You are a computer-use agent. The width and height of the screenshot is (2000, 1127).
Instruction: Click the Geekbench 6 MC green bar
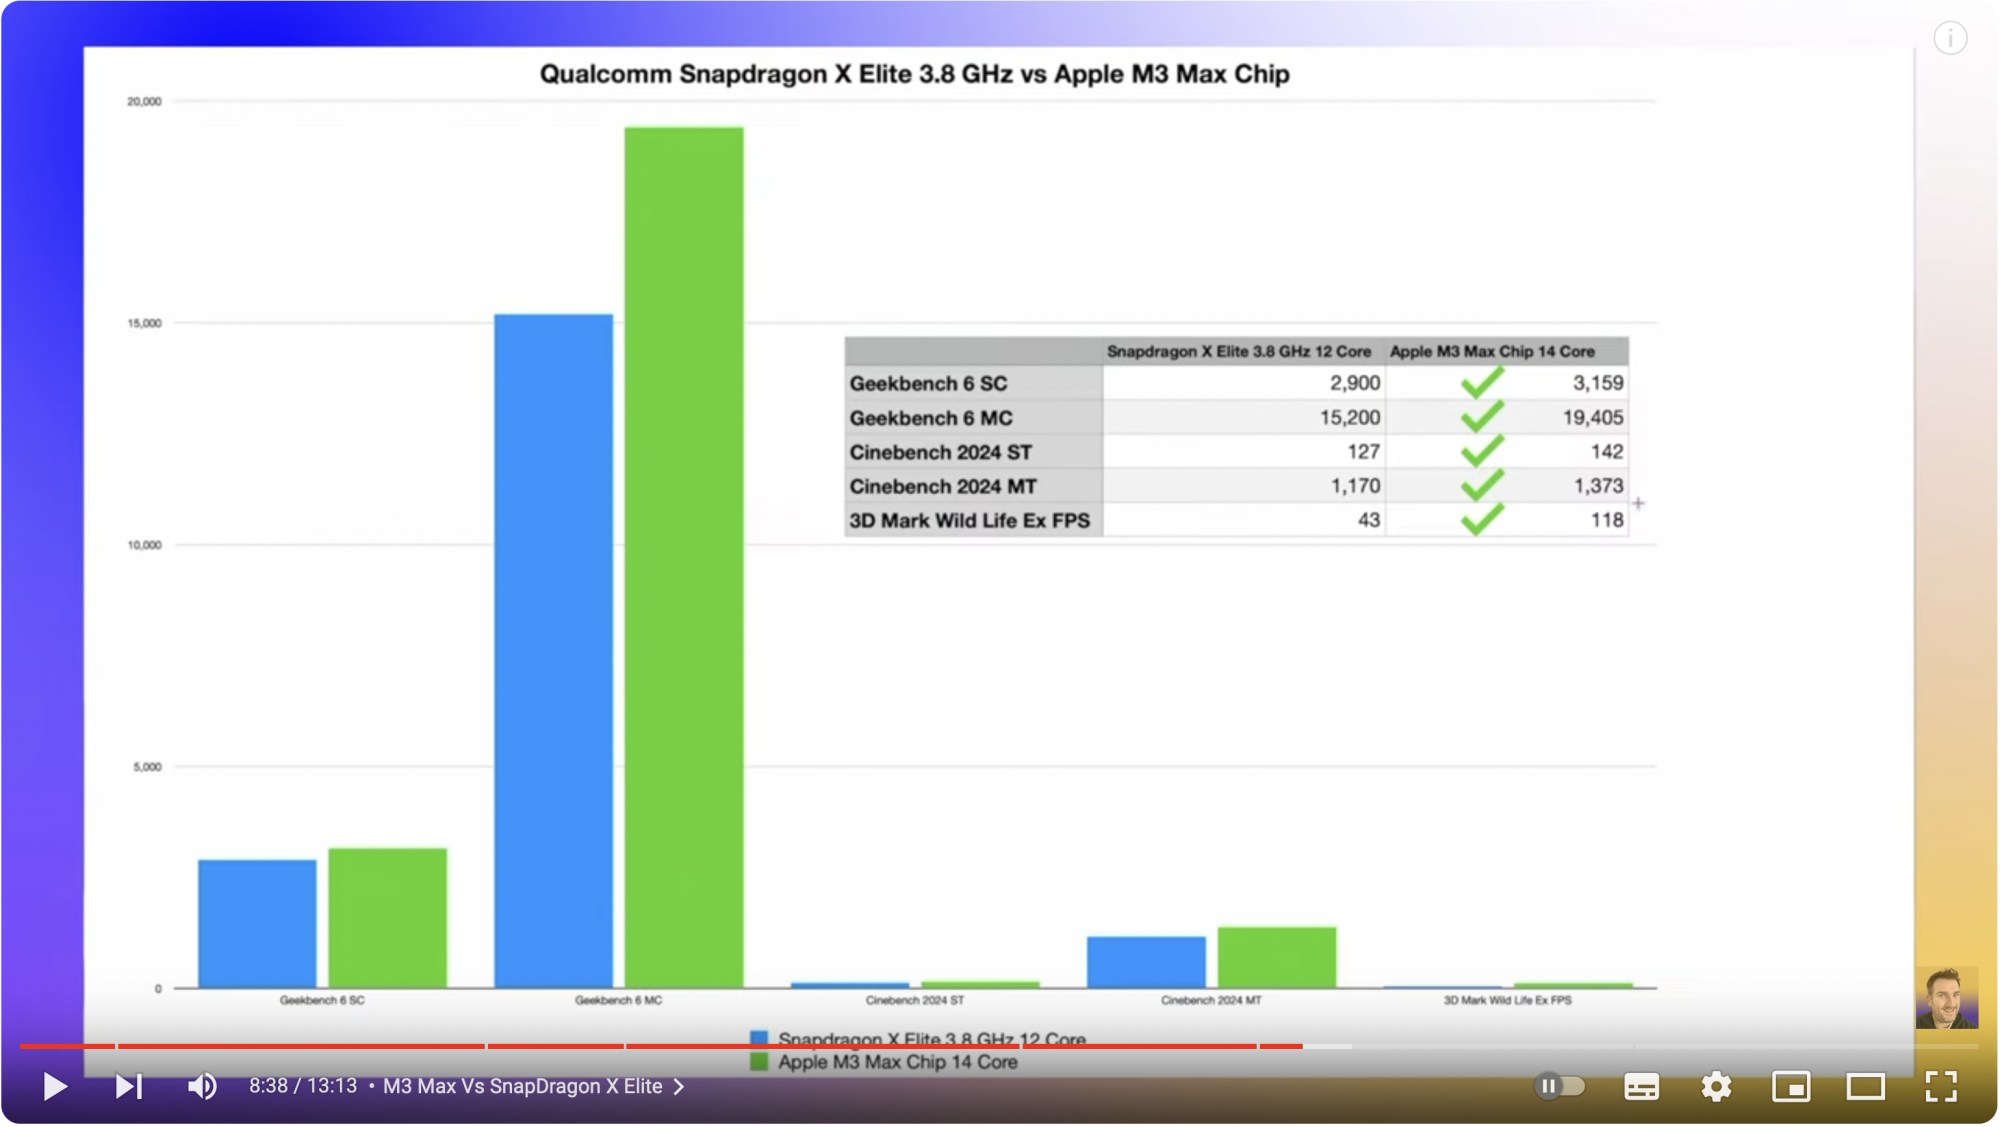pos(684,557)
